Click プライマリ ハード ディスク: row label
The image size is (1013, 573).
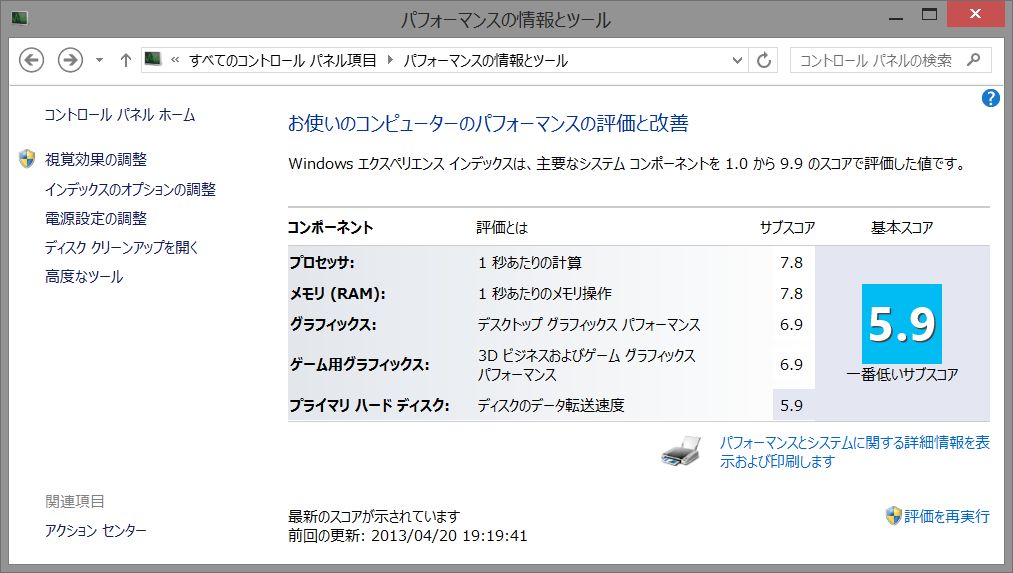369,406
